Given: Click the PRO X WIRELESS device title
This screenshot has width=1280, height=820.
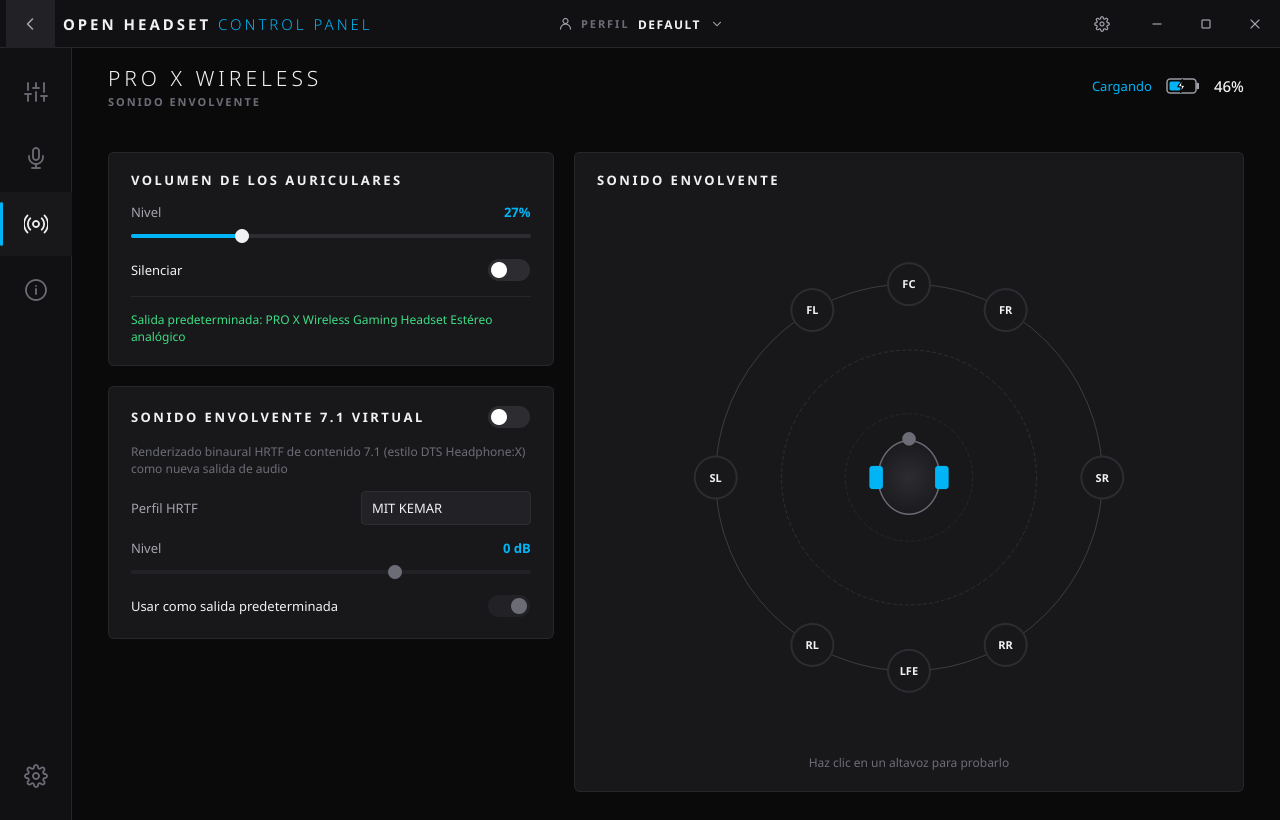Looking at the screenshot, I should [x=215, y=79].
